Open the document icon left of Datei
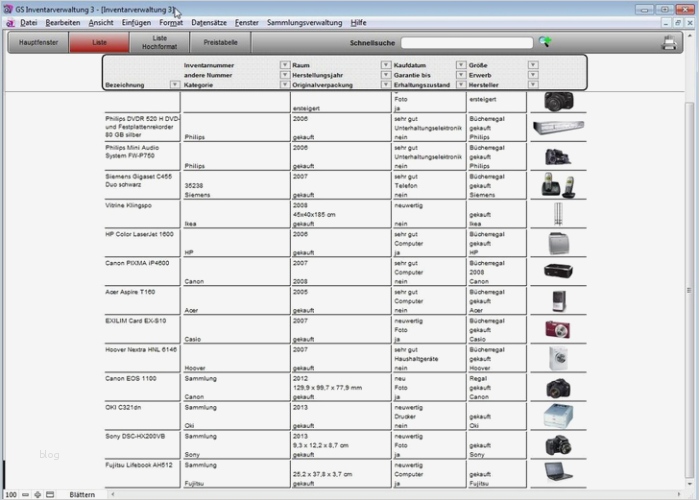Screen dimensions: 699x500 [x=10, y=23]
